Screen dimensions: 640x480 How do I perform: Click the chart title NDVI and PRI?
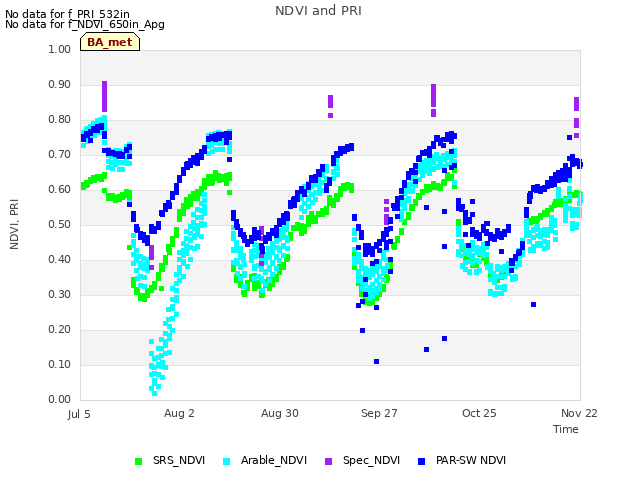(x=318, y=11)
